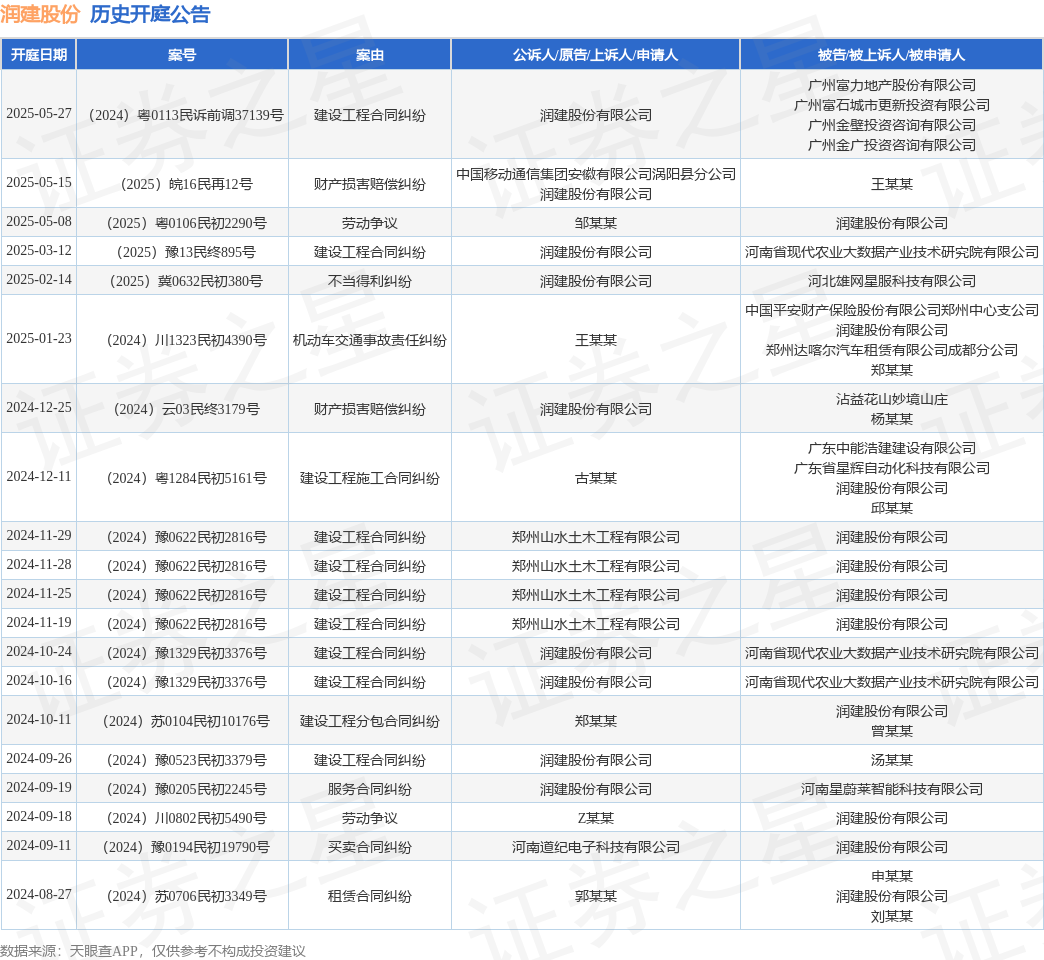Click defendant 河北雄网星服科技有限公司
The image size is (1044, 960).
tap(892, 282)
